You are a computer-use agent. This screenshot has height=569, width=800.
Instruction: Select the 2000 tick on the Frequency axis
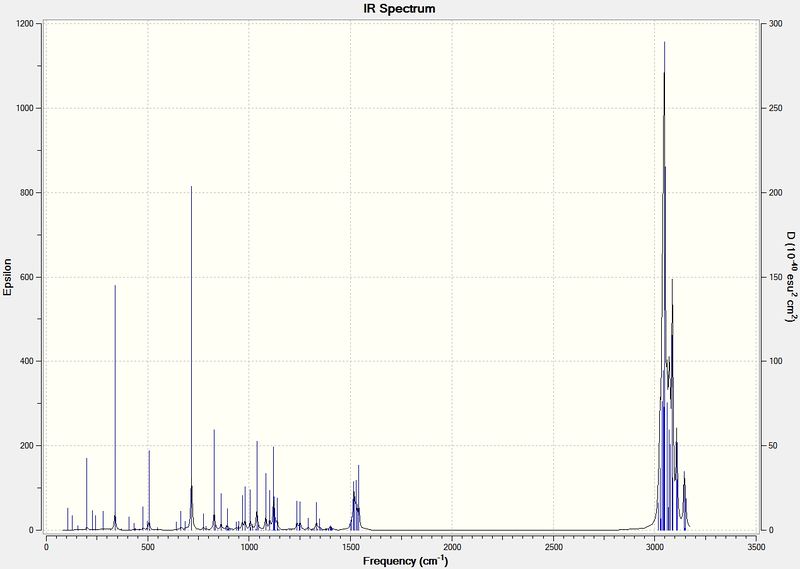tap(452, 547)
